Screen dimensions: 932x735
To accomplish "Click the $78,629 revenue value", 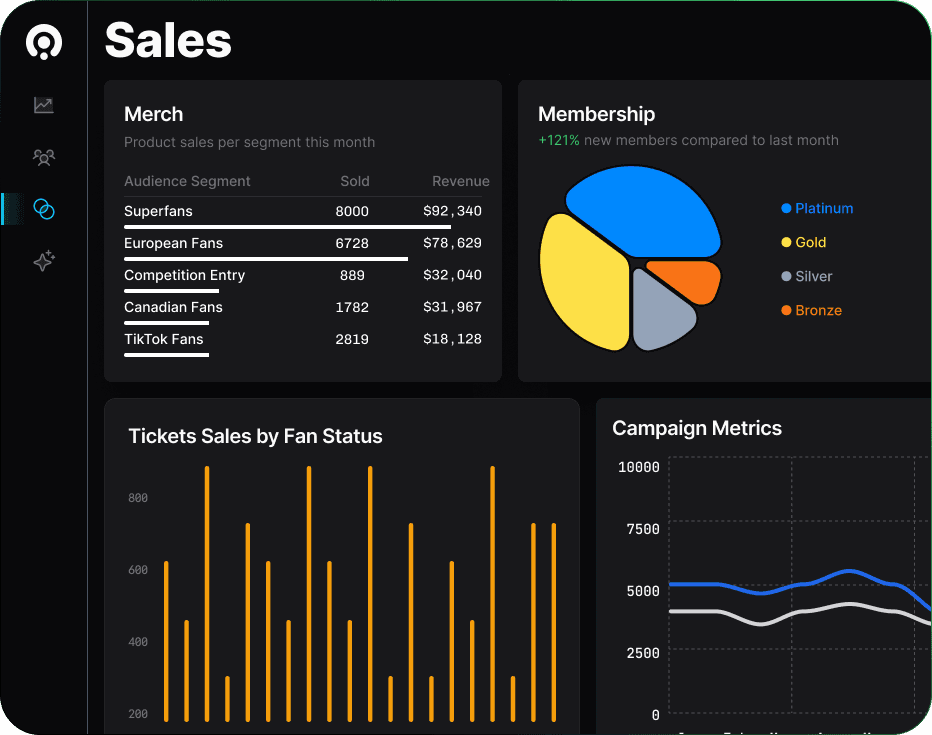I will [x=452, y=243].
